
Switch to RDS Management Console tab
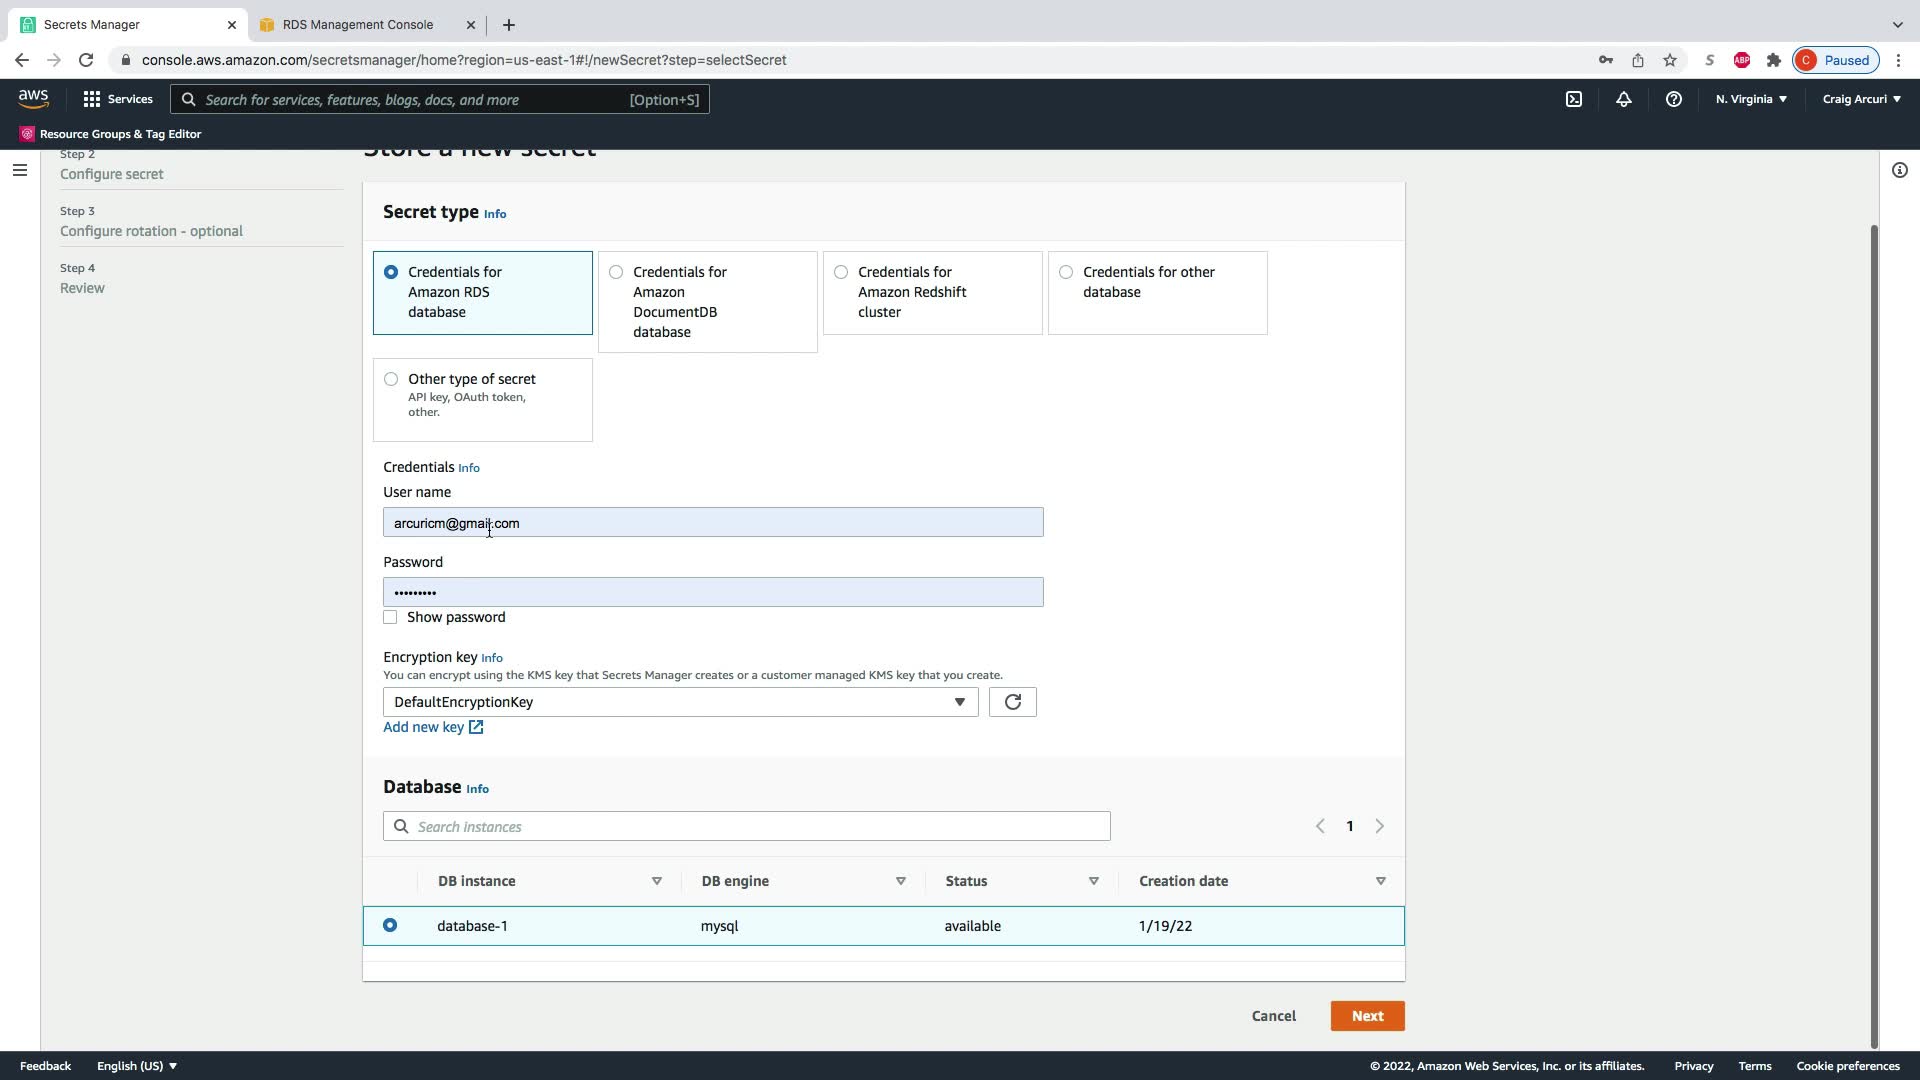(x=358, y=24)
